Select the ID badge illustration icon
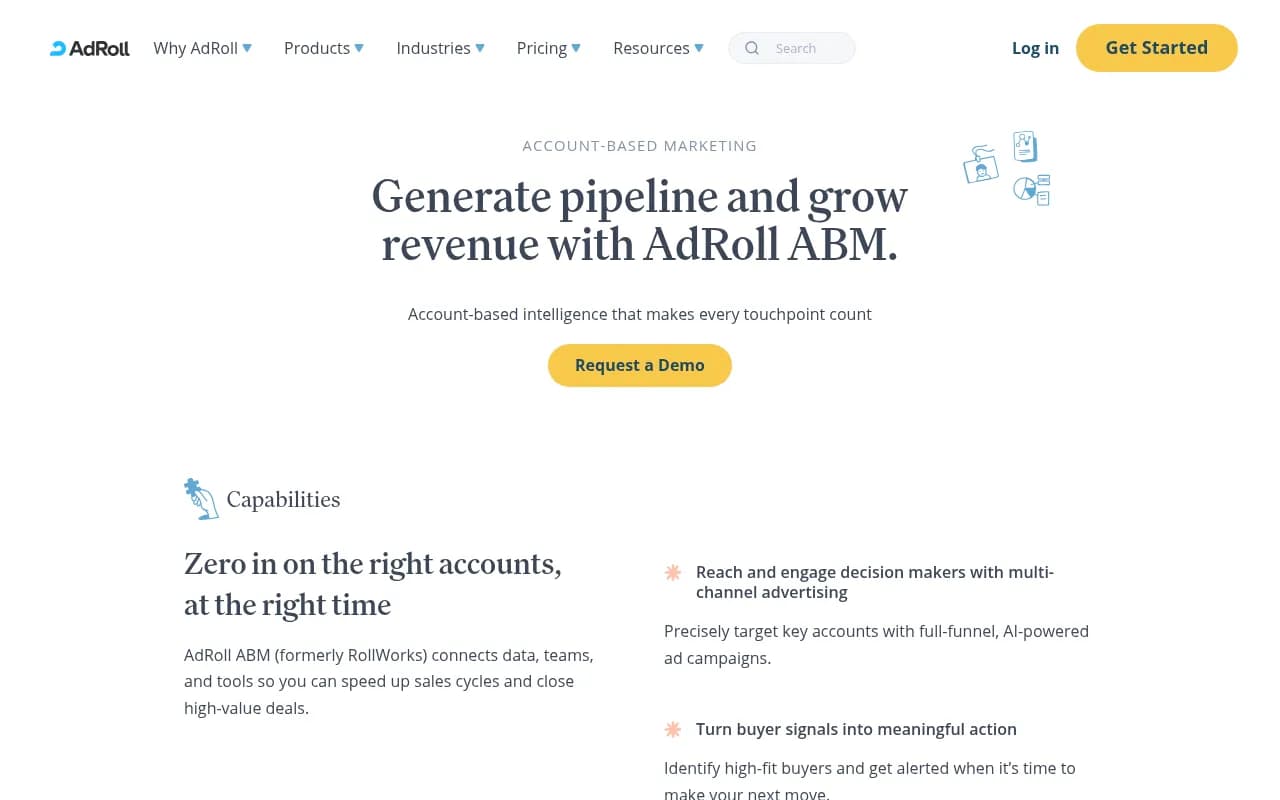The width and height of the screenshot is (1280, 800). [980, 164]
